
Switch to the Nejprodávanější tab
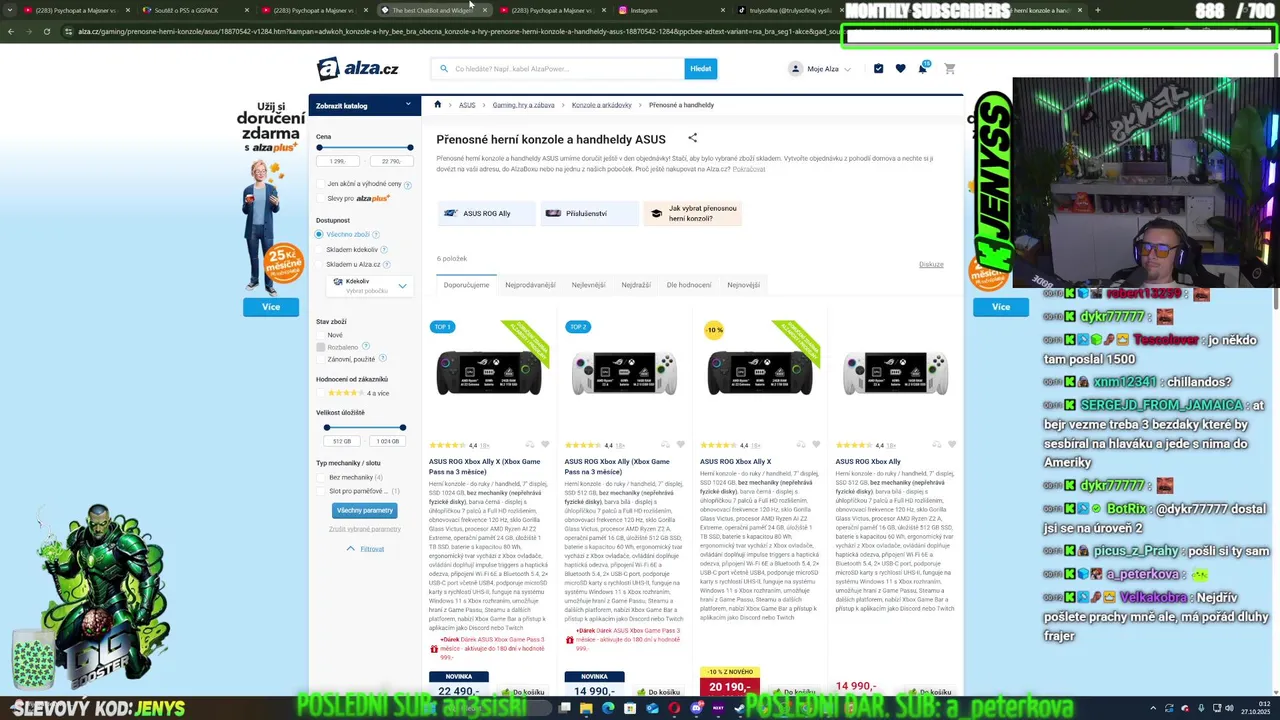(530, 285)
